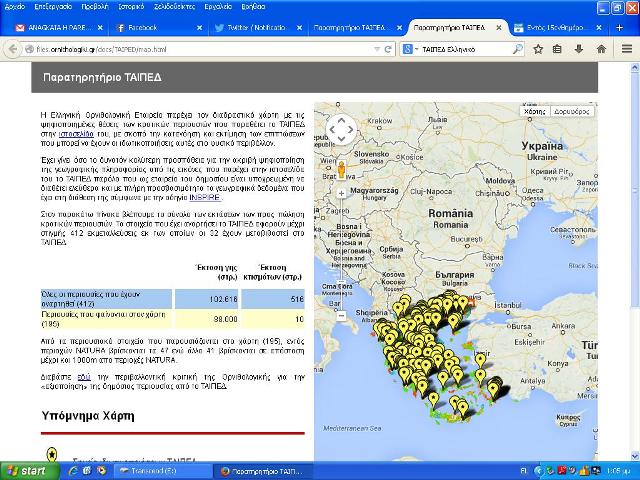Zoom out with the map minus button
Viewport: 640px width, 480px height.
coord(341,314)
